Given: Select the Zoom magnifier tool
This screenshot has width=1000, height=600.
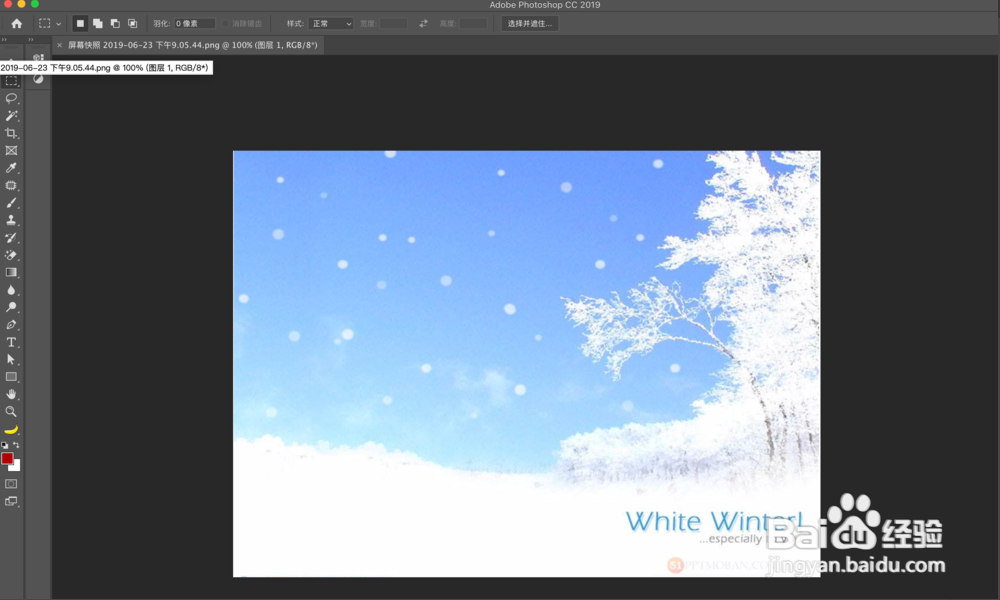Looking at the screenshot, I should [11, 412].
